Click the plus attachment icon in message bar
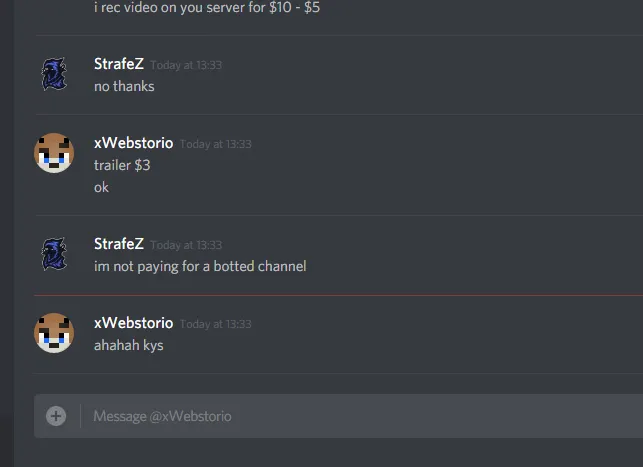This screenshot has width=643, height=467. coord(56,416)
